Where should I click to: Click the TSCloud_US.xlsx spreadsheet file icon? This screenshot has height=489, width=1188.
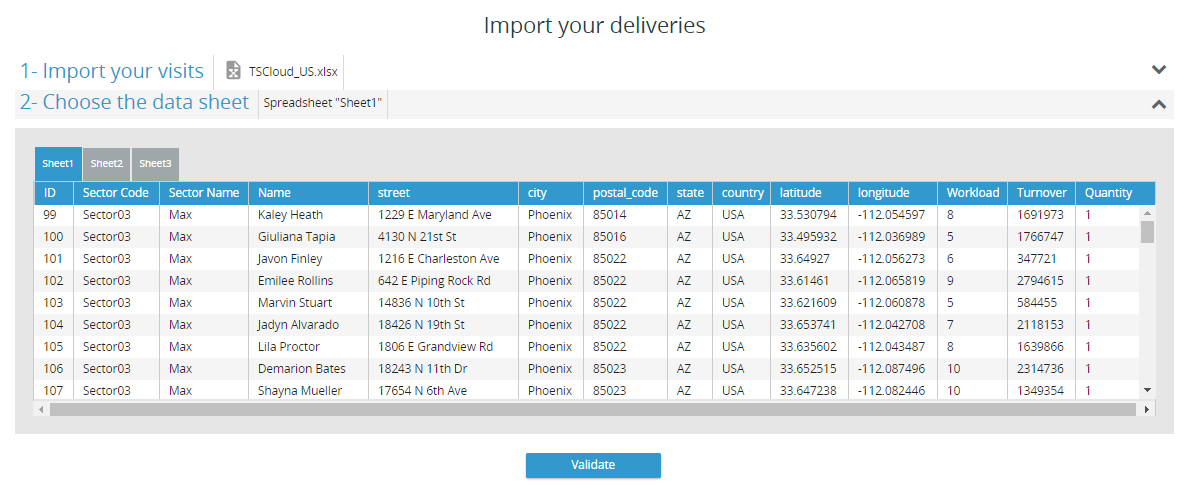[233, 71]
